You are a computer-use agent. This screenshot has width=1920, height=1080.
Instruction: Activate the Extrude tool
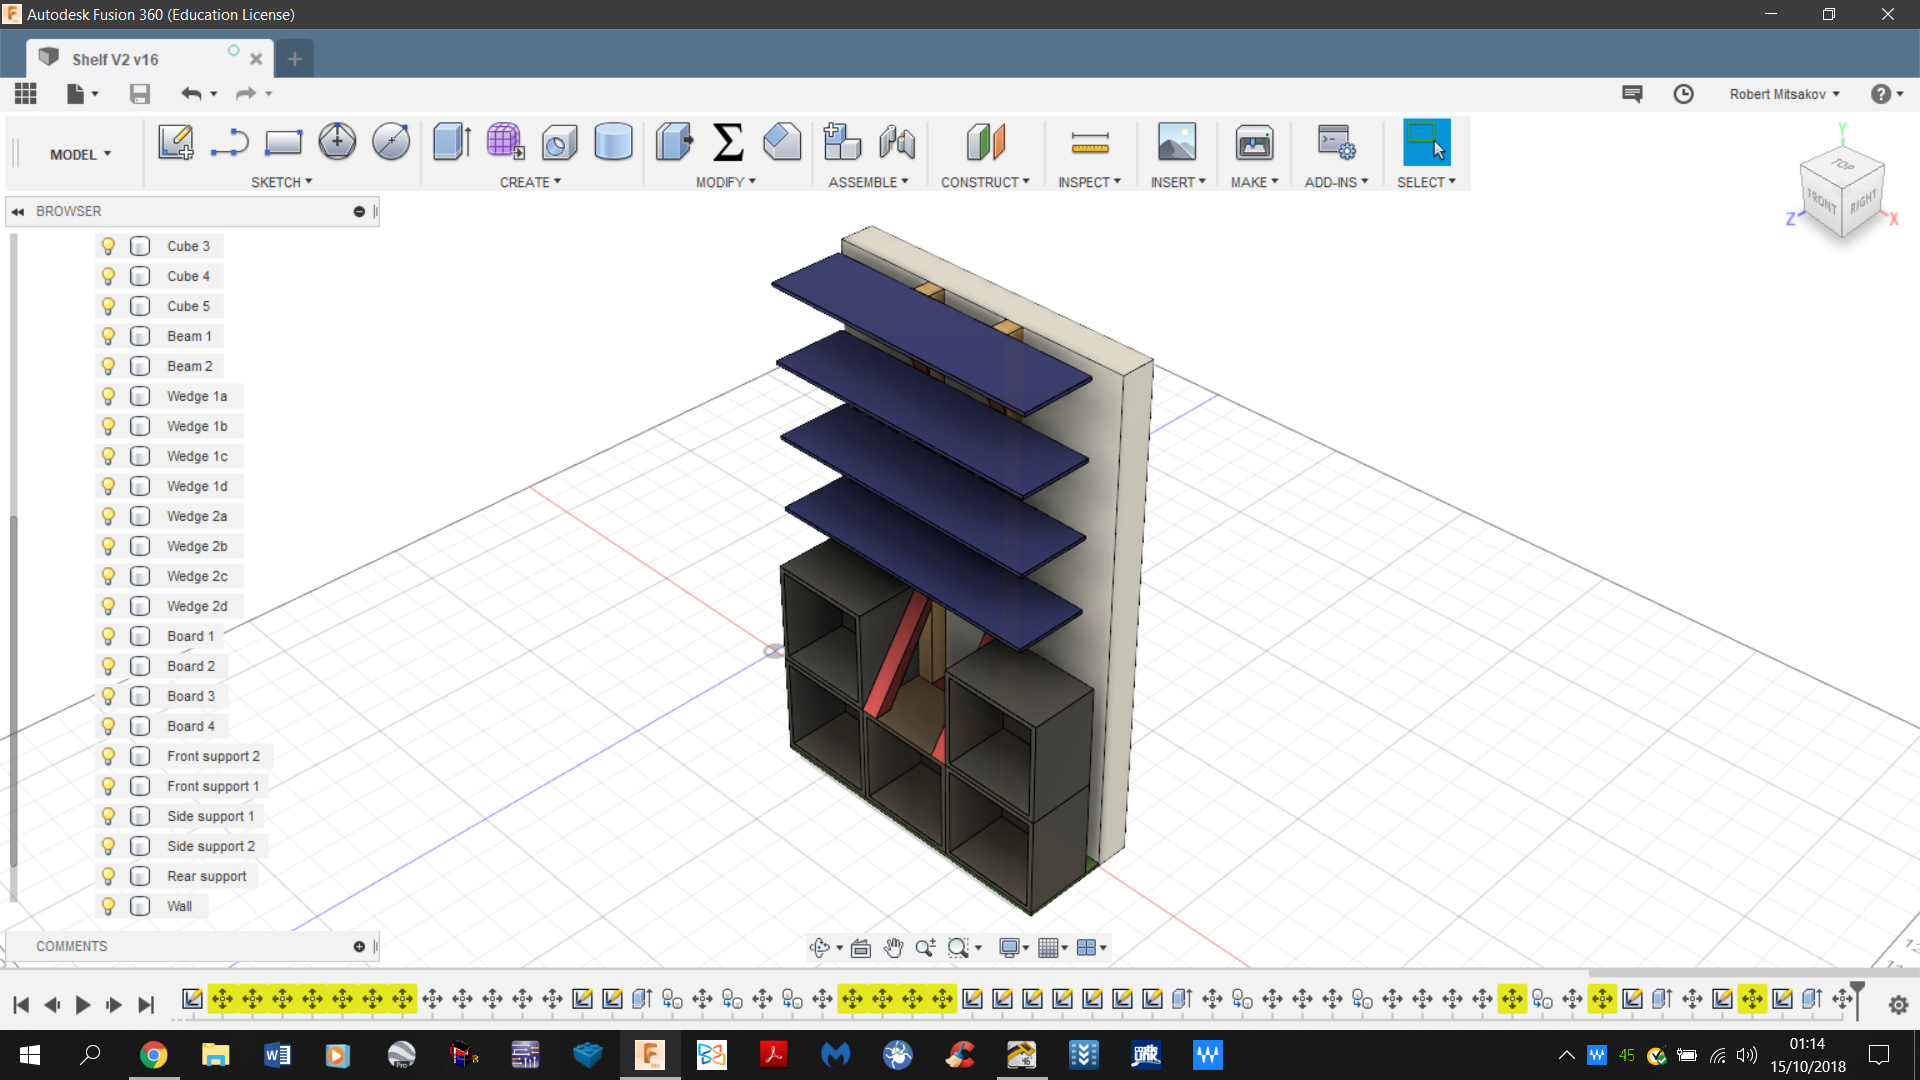click(452, 142)
